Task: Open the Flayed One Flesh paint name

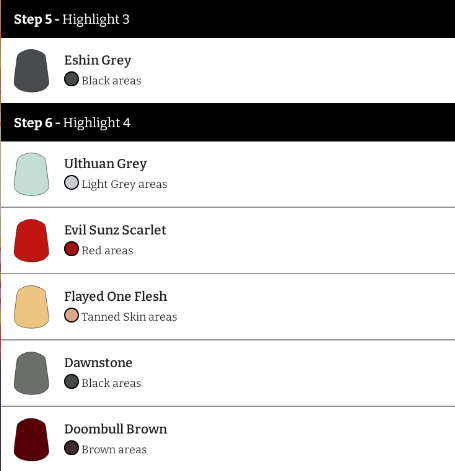Action: pyautogui.click(x=116, y=297)
